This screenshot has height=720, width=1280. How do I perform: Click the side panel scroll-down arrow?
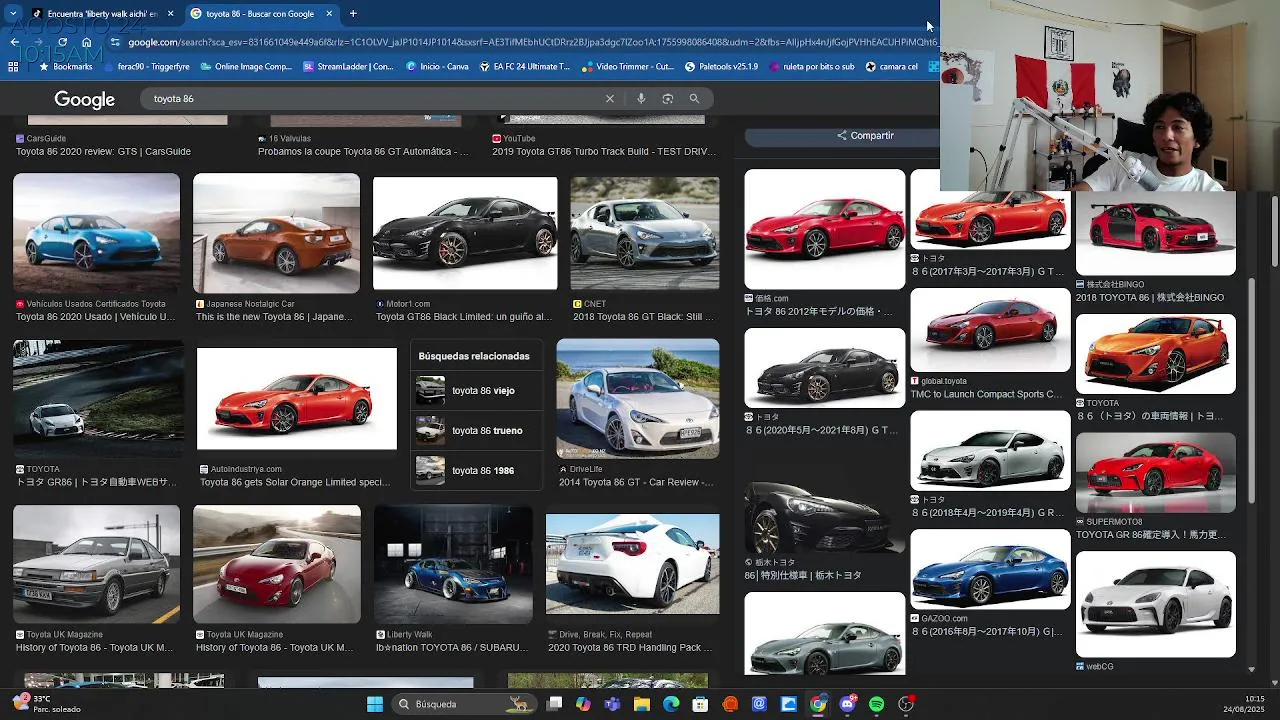tap(1251, 669)
